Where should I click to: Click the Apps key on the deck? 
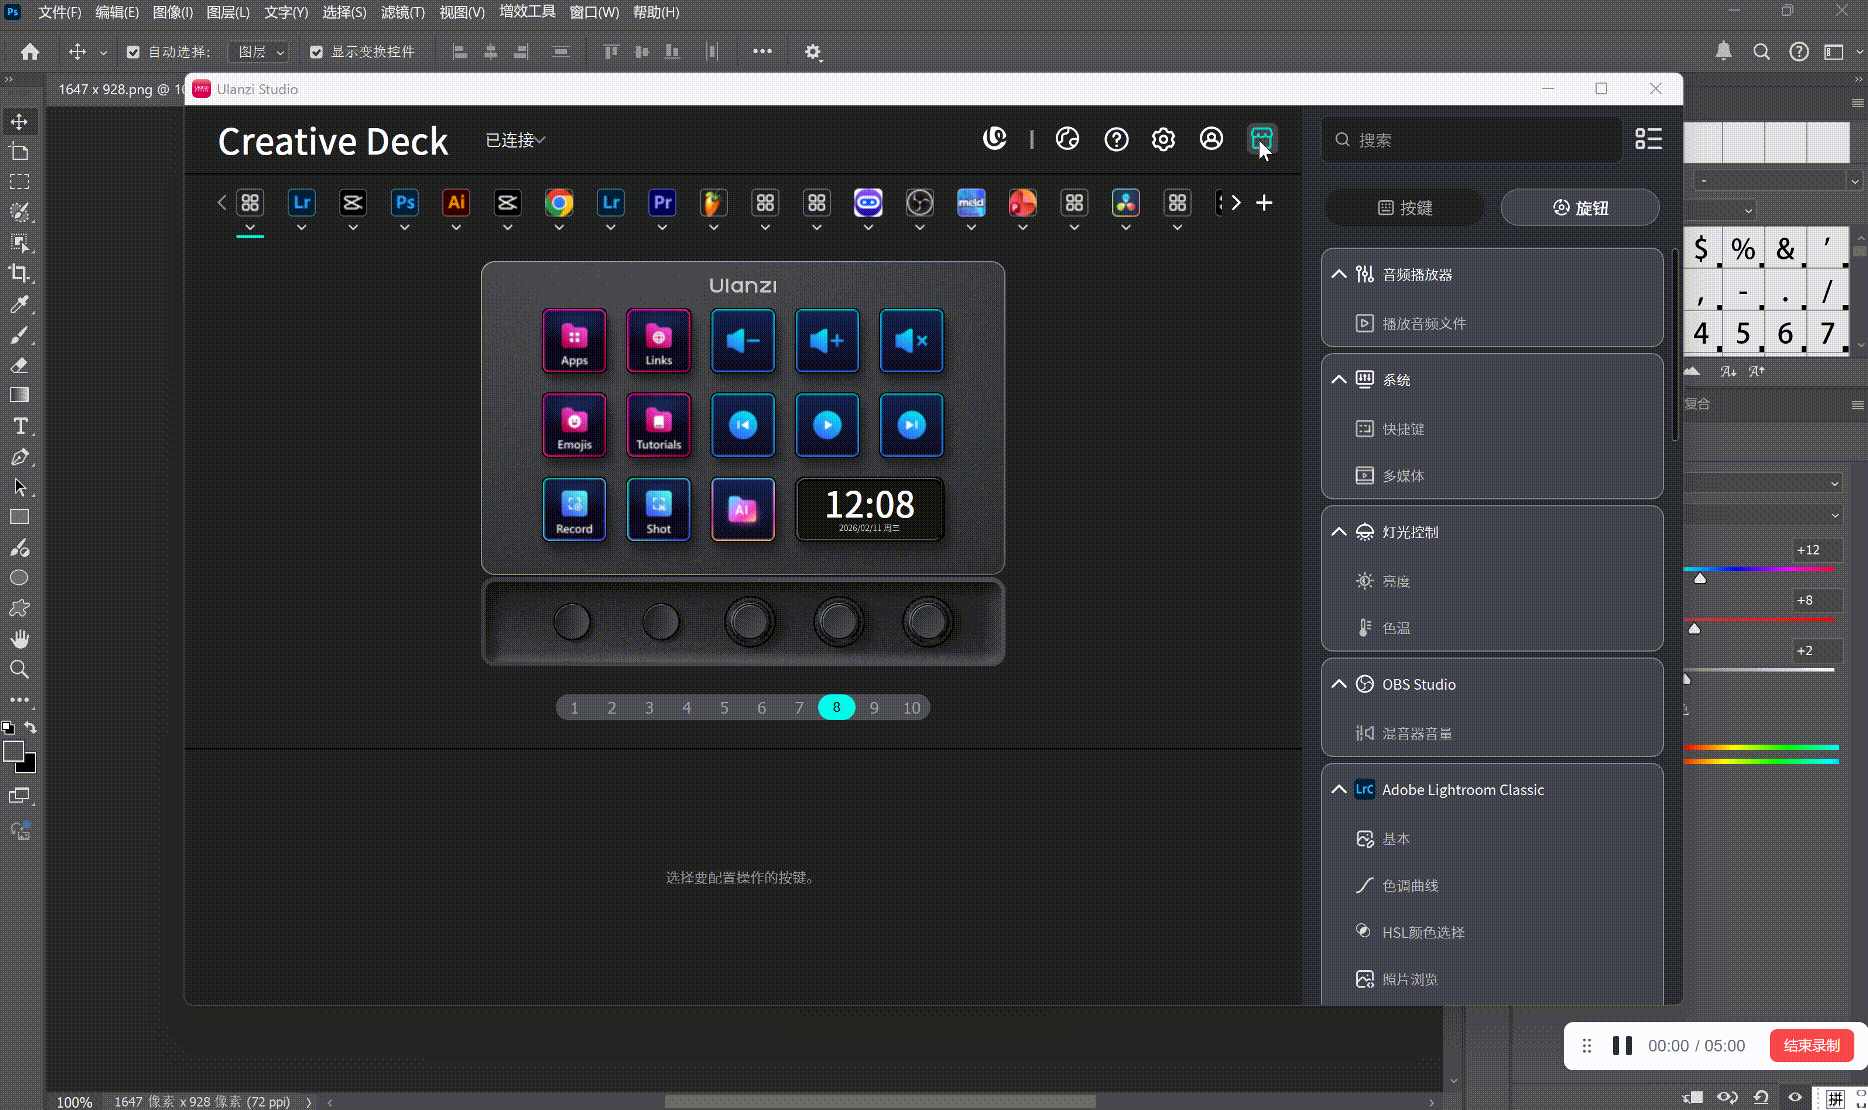click(574, 341)
